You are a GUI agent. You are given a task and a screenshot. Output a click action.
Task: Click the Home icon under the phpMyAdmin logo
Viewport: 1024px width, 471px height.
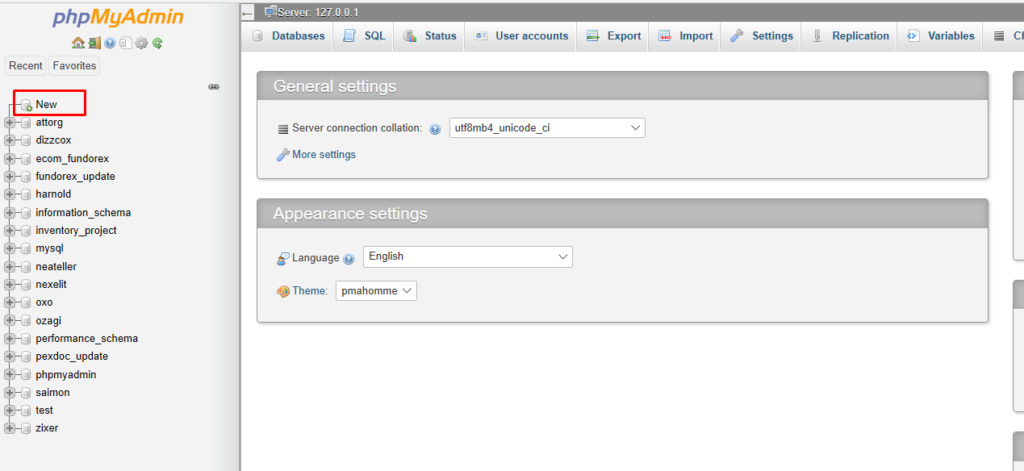tap(78, 42)
